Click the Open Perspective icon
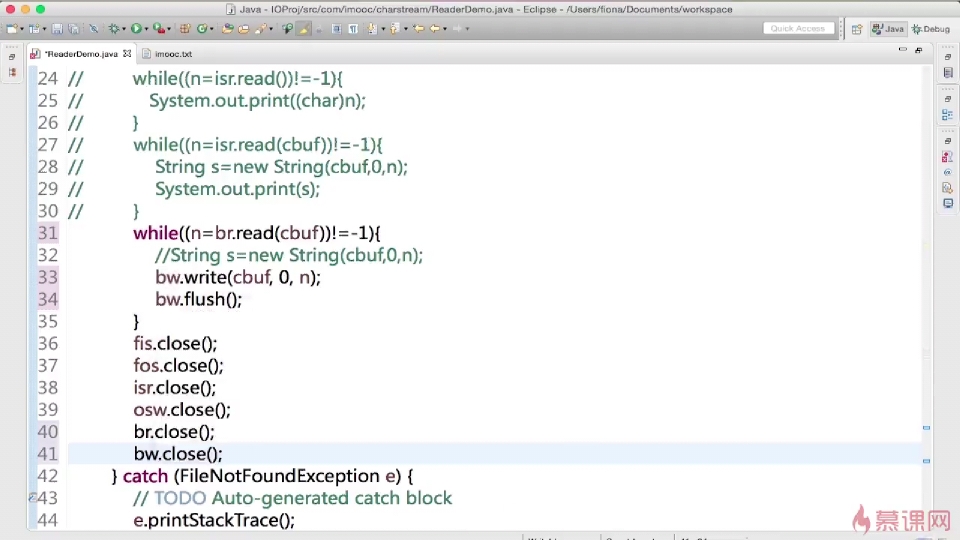Viewport: 960px width, 540px height. coord(857,29)
